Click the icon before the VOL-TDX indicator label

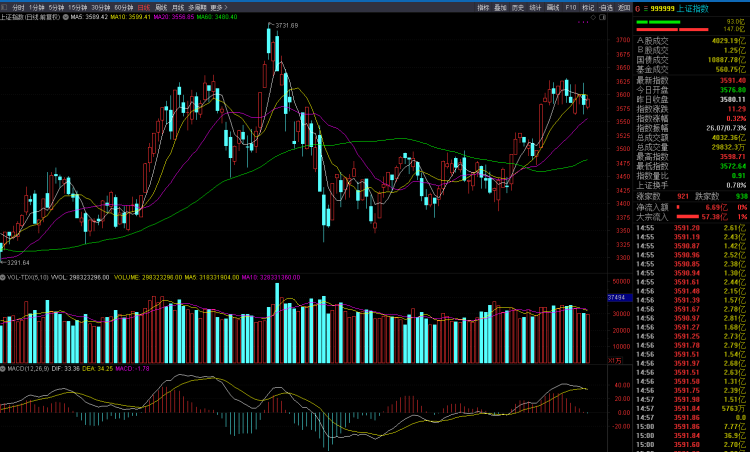click(x=3, y=277)
